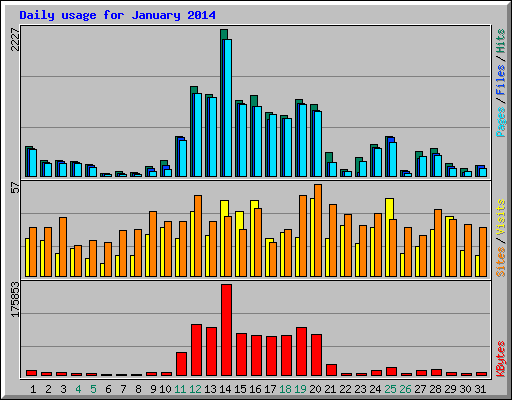Click day 8 on the date axis
Image resolution: width=512 pixels, height=400 pixels.
point(138,389)
